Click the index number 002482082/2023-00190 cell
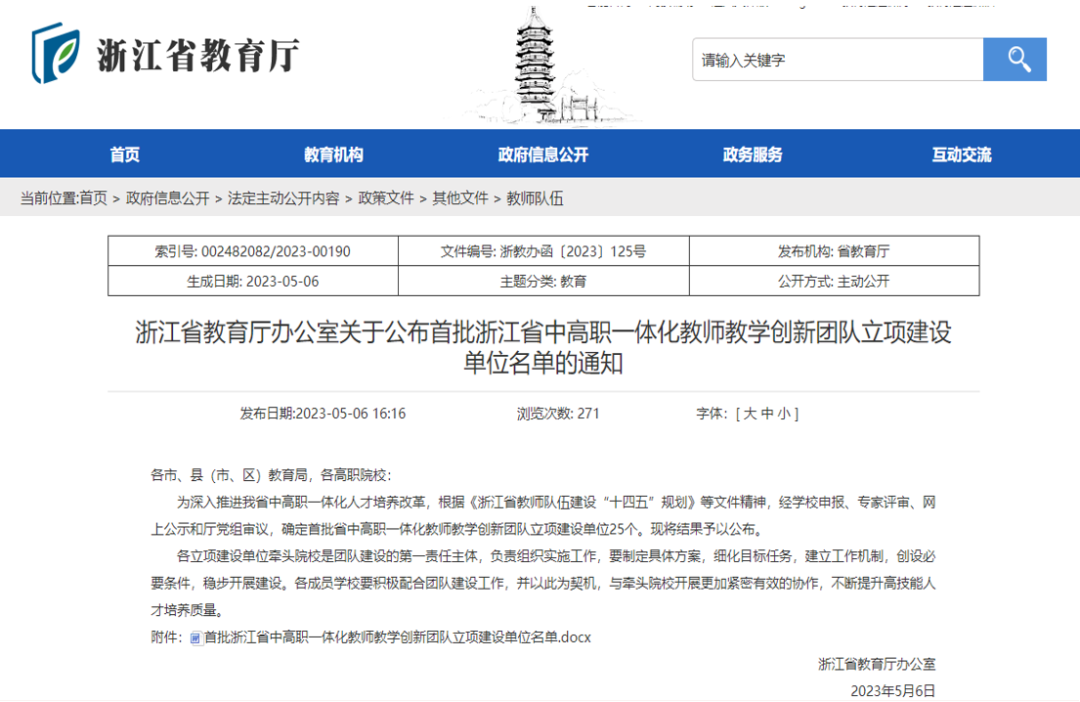The image size is (1080, 702). pos(253,251)
